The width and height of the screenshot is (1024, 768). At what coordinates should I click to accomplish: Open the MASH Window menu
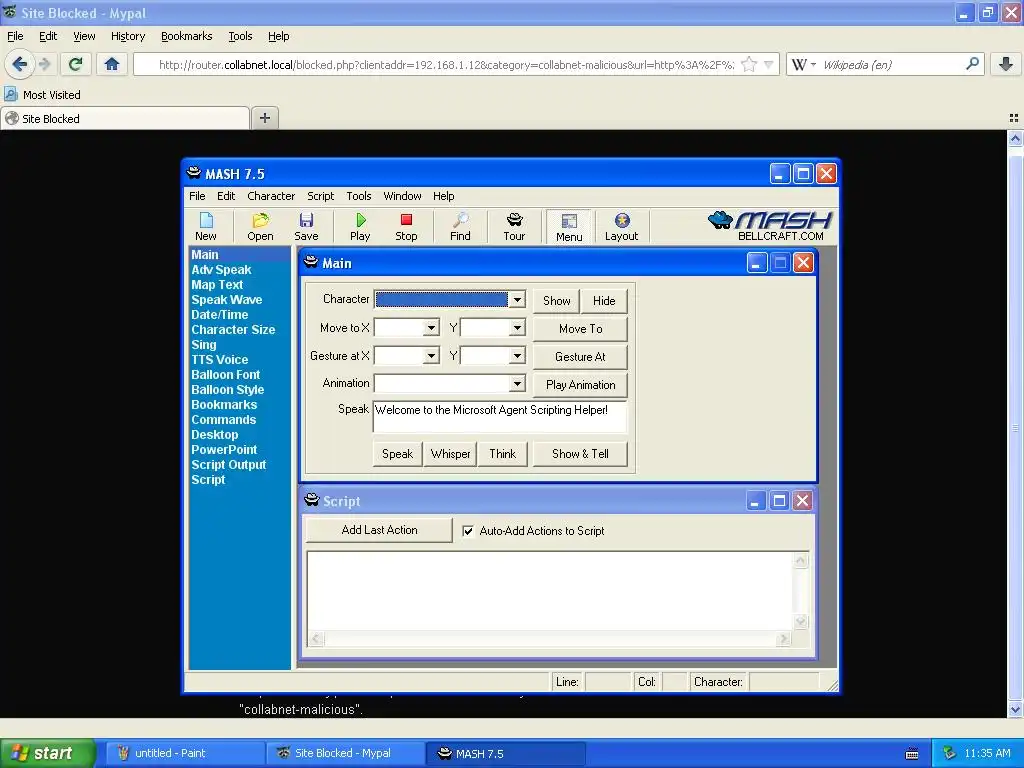pos(402,196)
